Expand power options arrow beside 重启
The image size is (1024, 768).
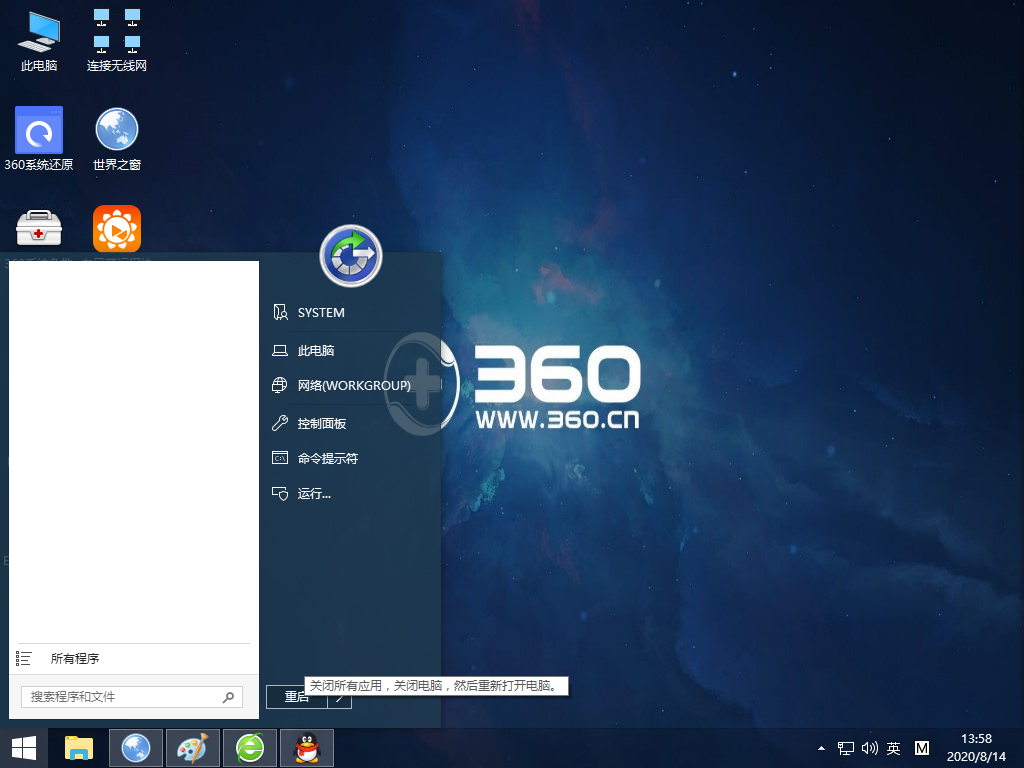pyautogui.click(x=340, y=697)
